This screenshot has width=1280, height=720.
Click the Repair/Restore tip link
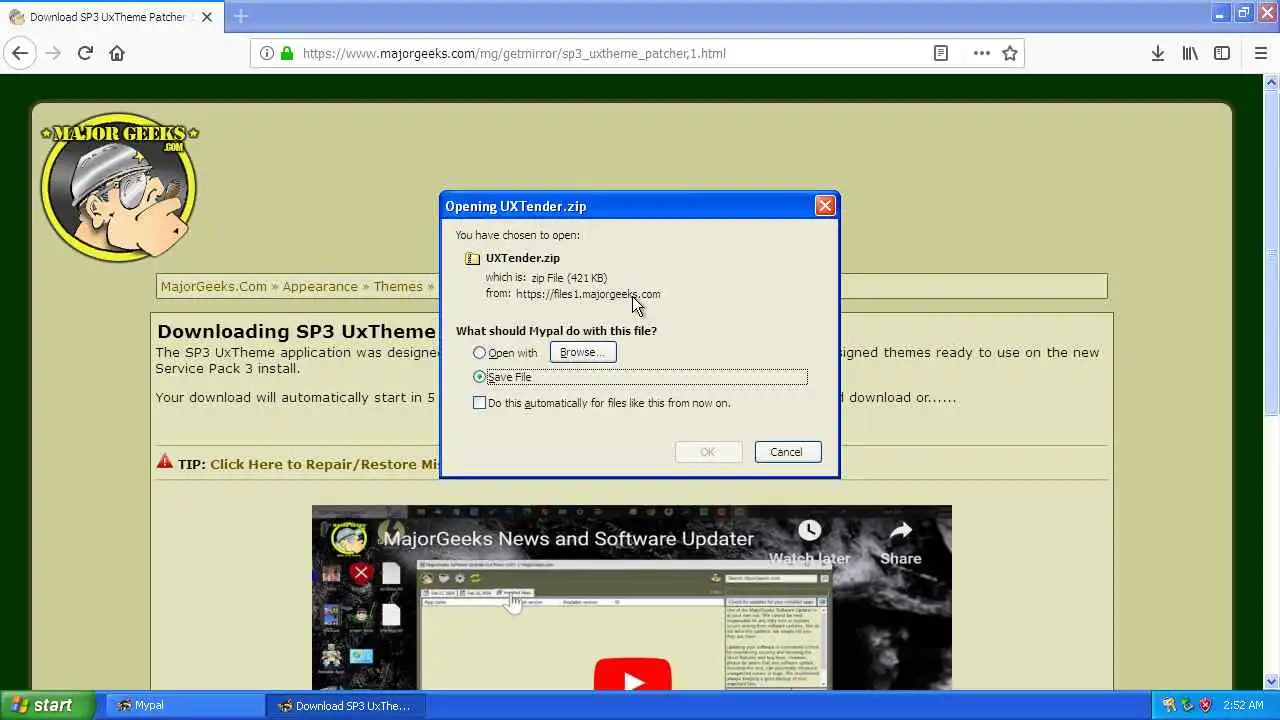(325, 464)
